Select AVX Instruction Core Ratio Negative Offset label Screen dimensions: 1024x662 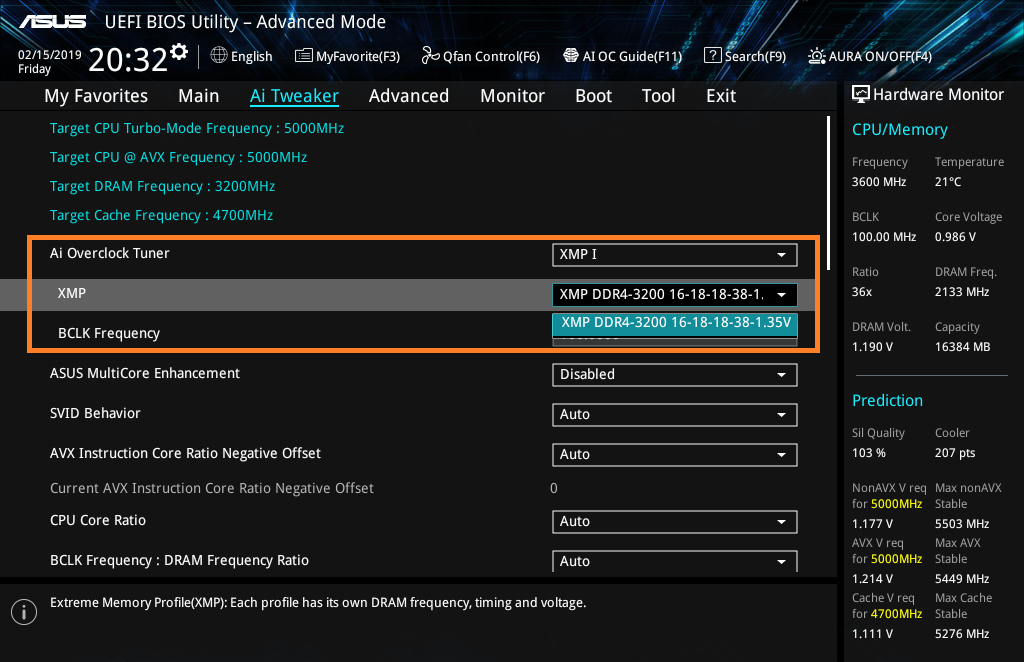point(185,453)
